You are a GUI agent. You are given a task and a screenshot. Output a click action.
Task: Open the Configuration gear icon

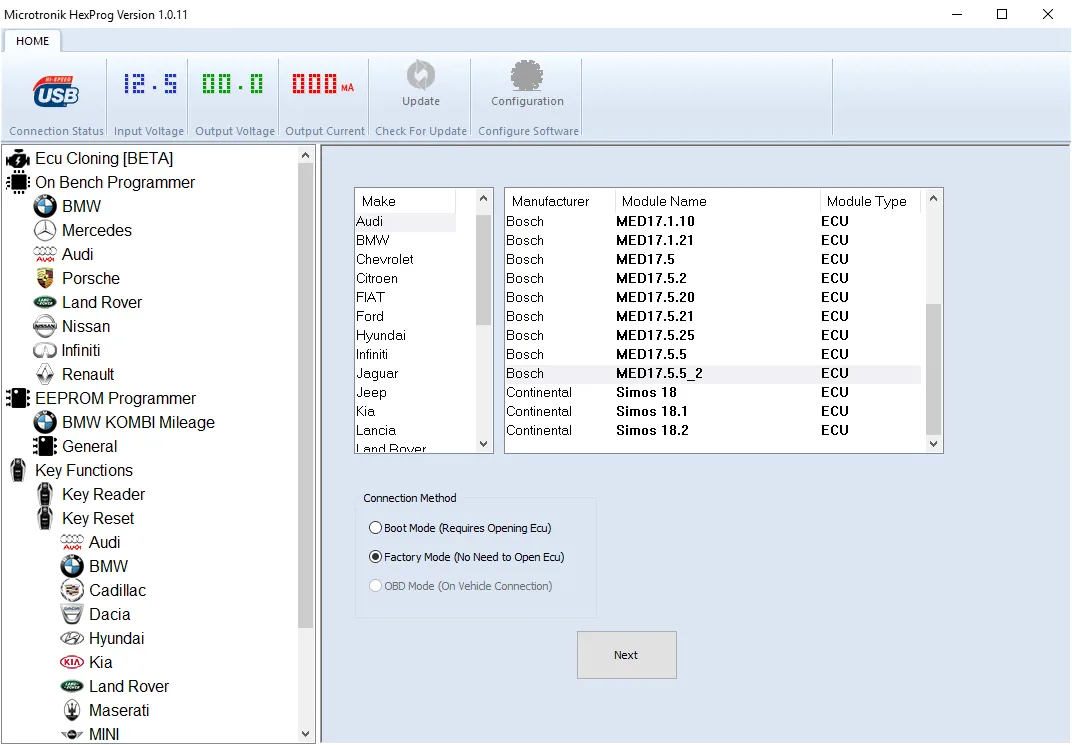tap(526, 75)
